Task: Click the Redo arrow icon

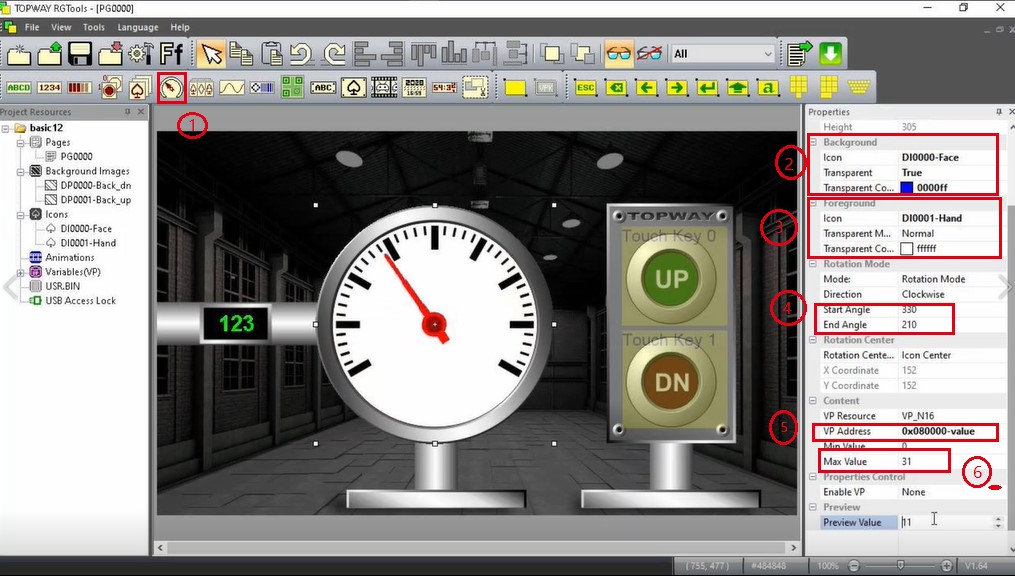Action: pyautogui.click(x=333, y=54)
